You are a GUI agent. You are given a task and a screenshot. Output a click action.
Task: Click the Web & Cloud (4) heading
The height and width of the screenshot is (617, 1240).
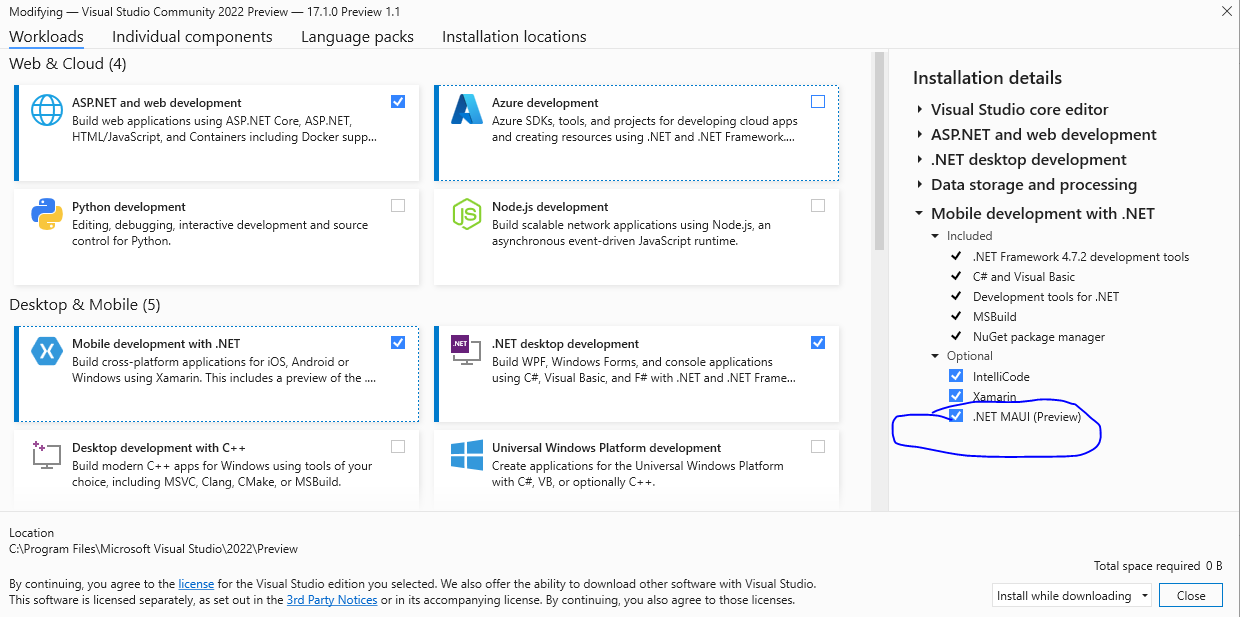point(68,64)
